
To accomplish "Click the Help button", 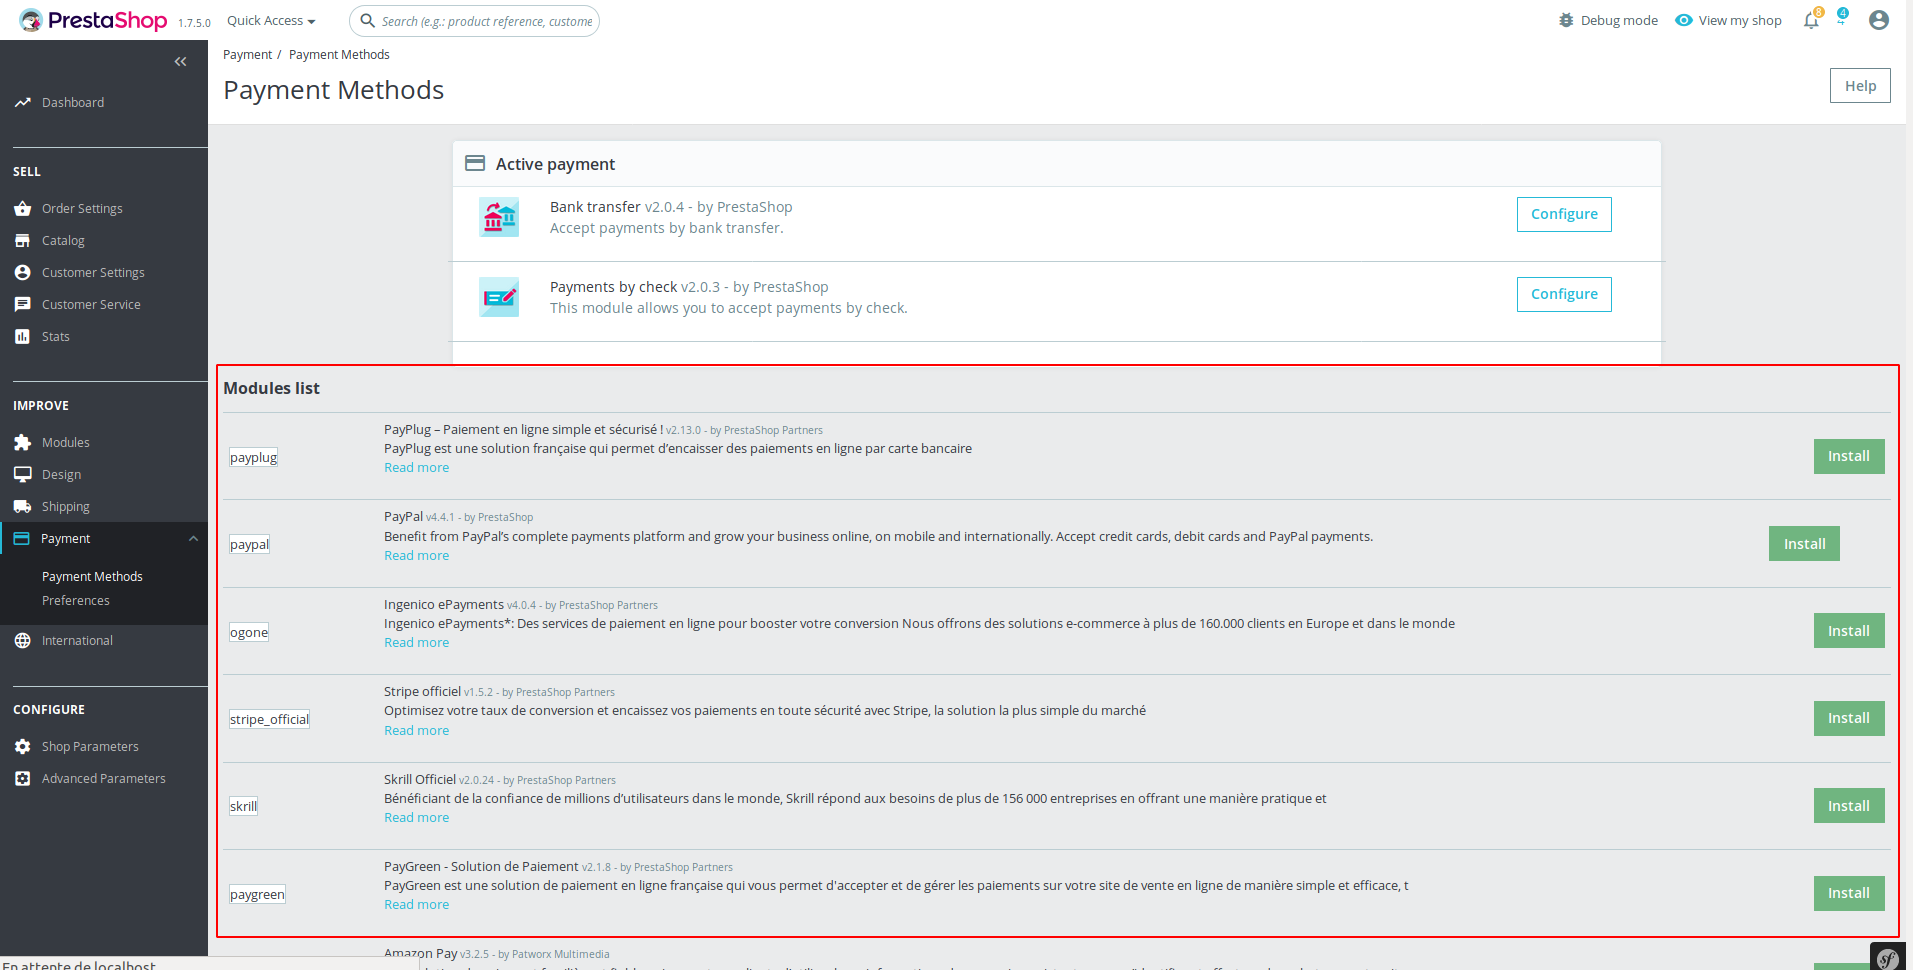I will [x=1860, y=86].
